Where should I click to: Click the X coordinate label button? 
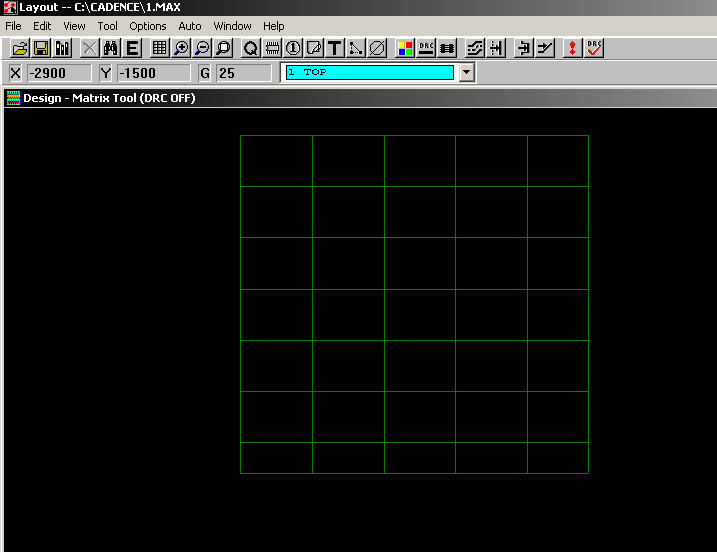click(x=15, y=73)
